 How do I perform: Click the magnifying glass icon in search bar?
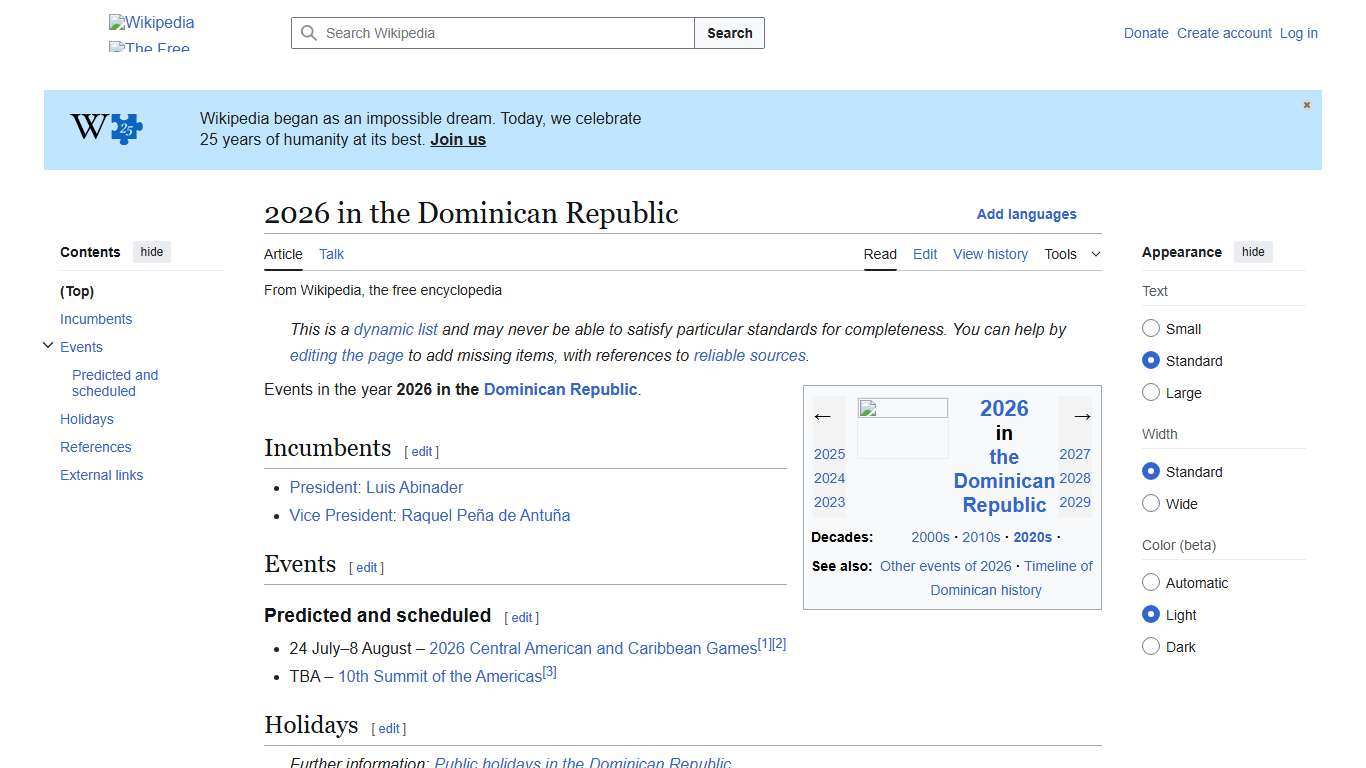(x=310, y=33)
